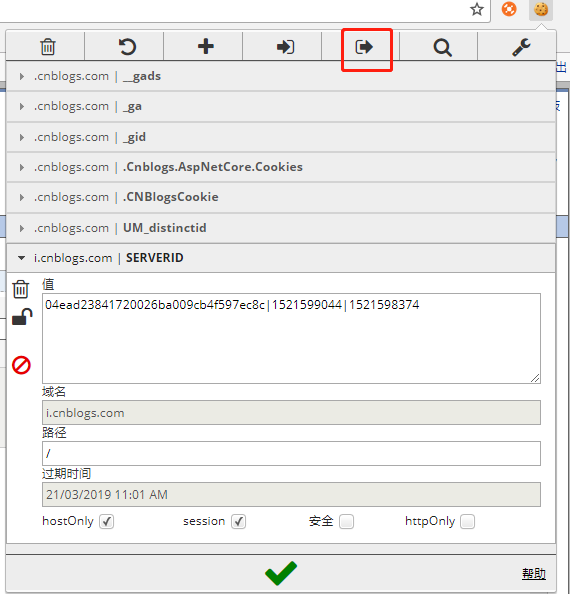Uncheck the session checkbox

[238, 522]
